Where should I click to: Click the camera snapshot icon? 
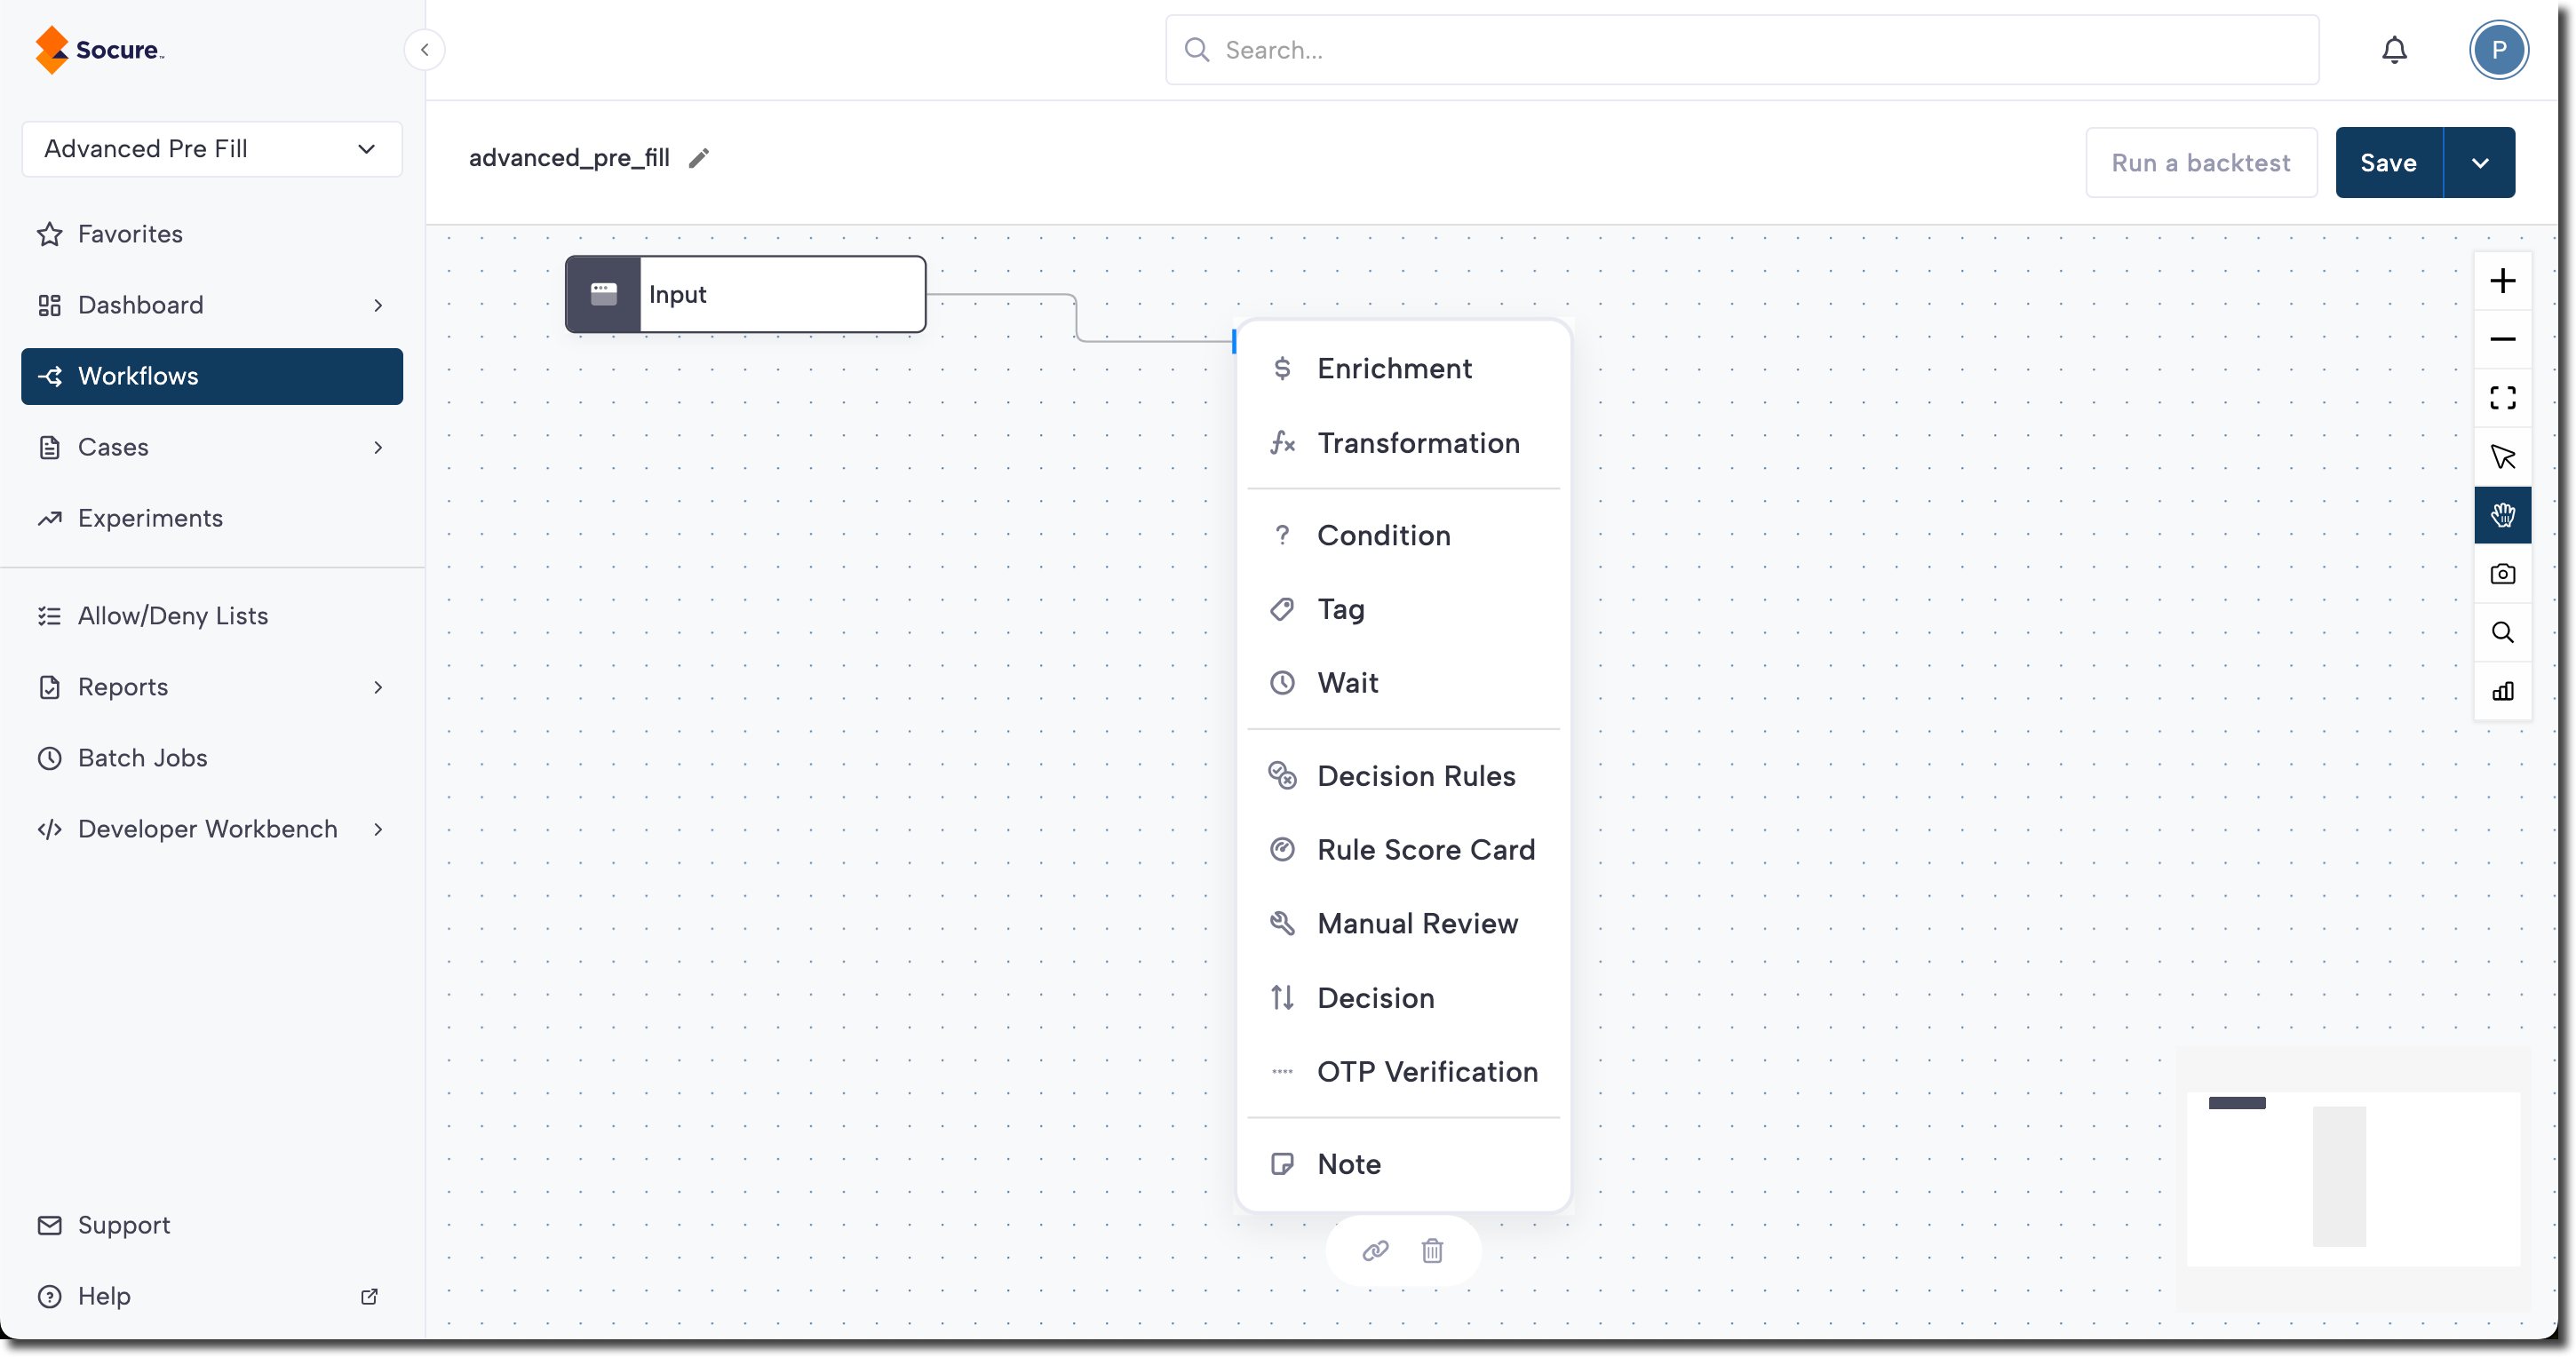click(2502, 574)
